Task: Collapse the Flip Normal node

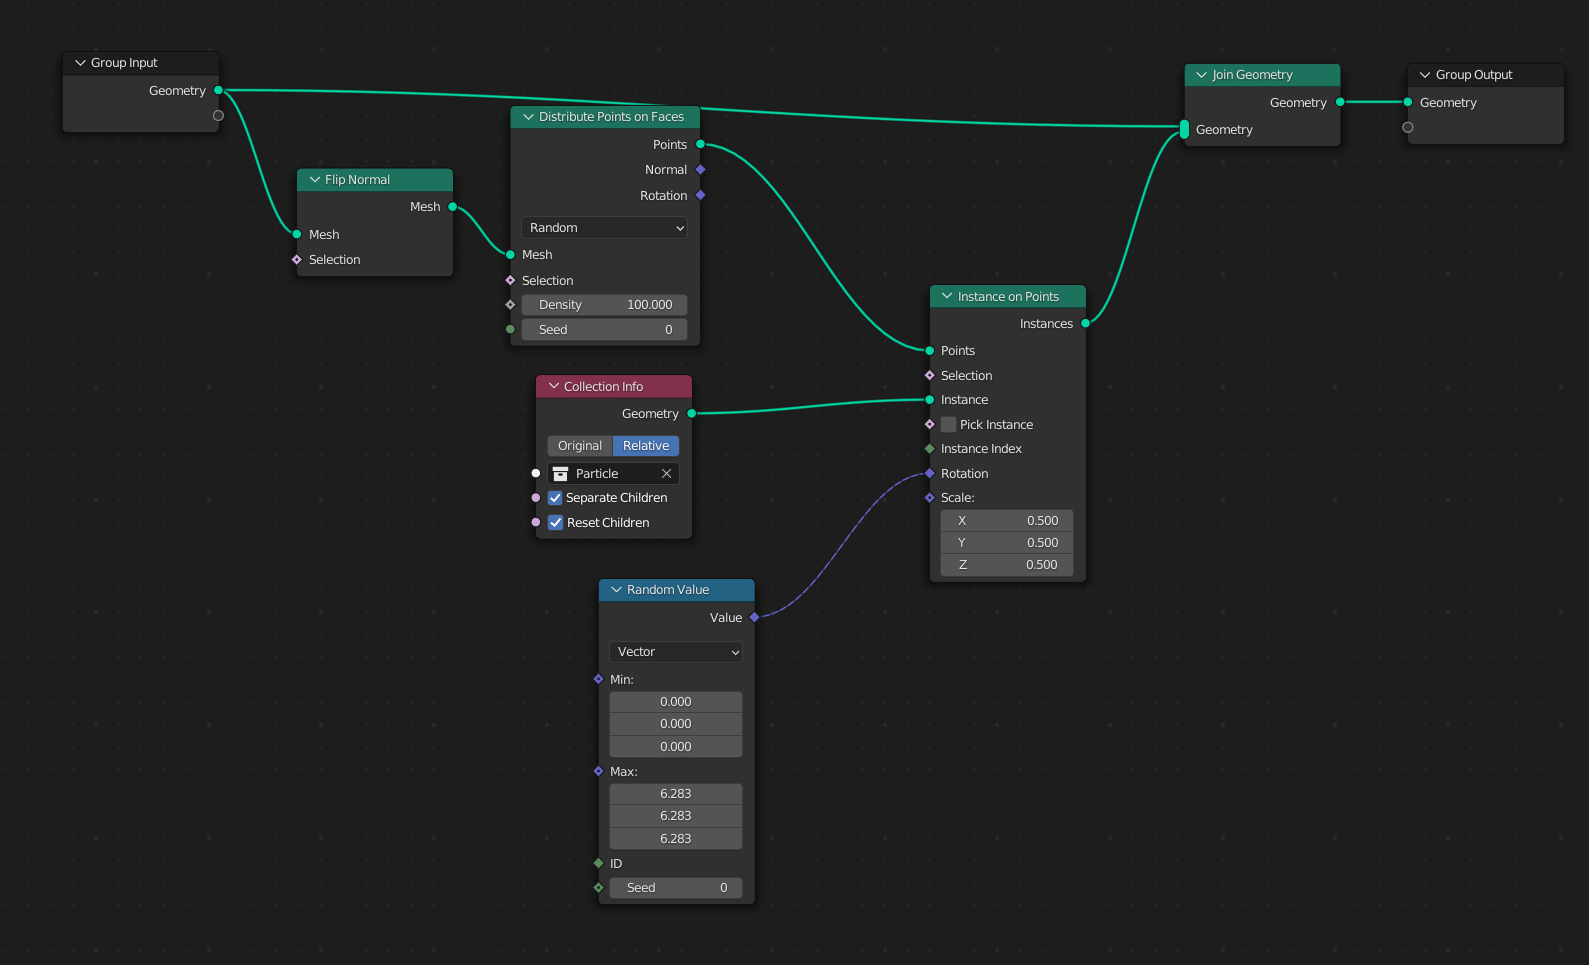Action: click(x=315, y=180)
